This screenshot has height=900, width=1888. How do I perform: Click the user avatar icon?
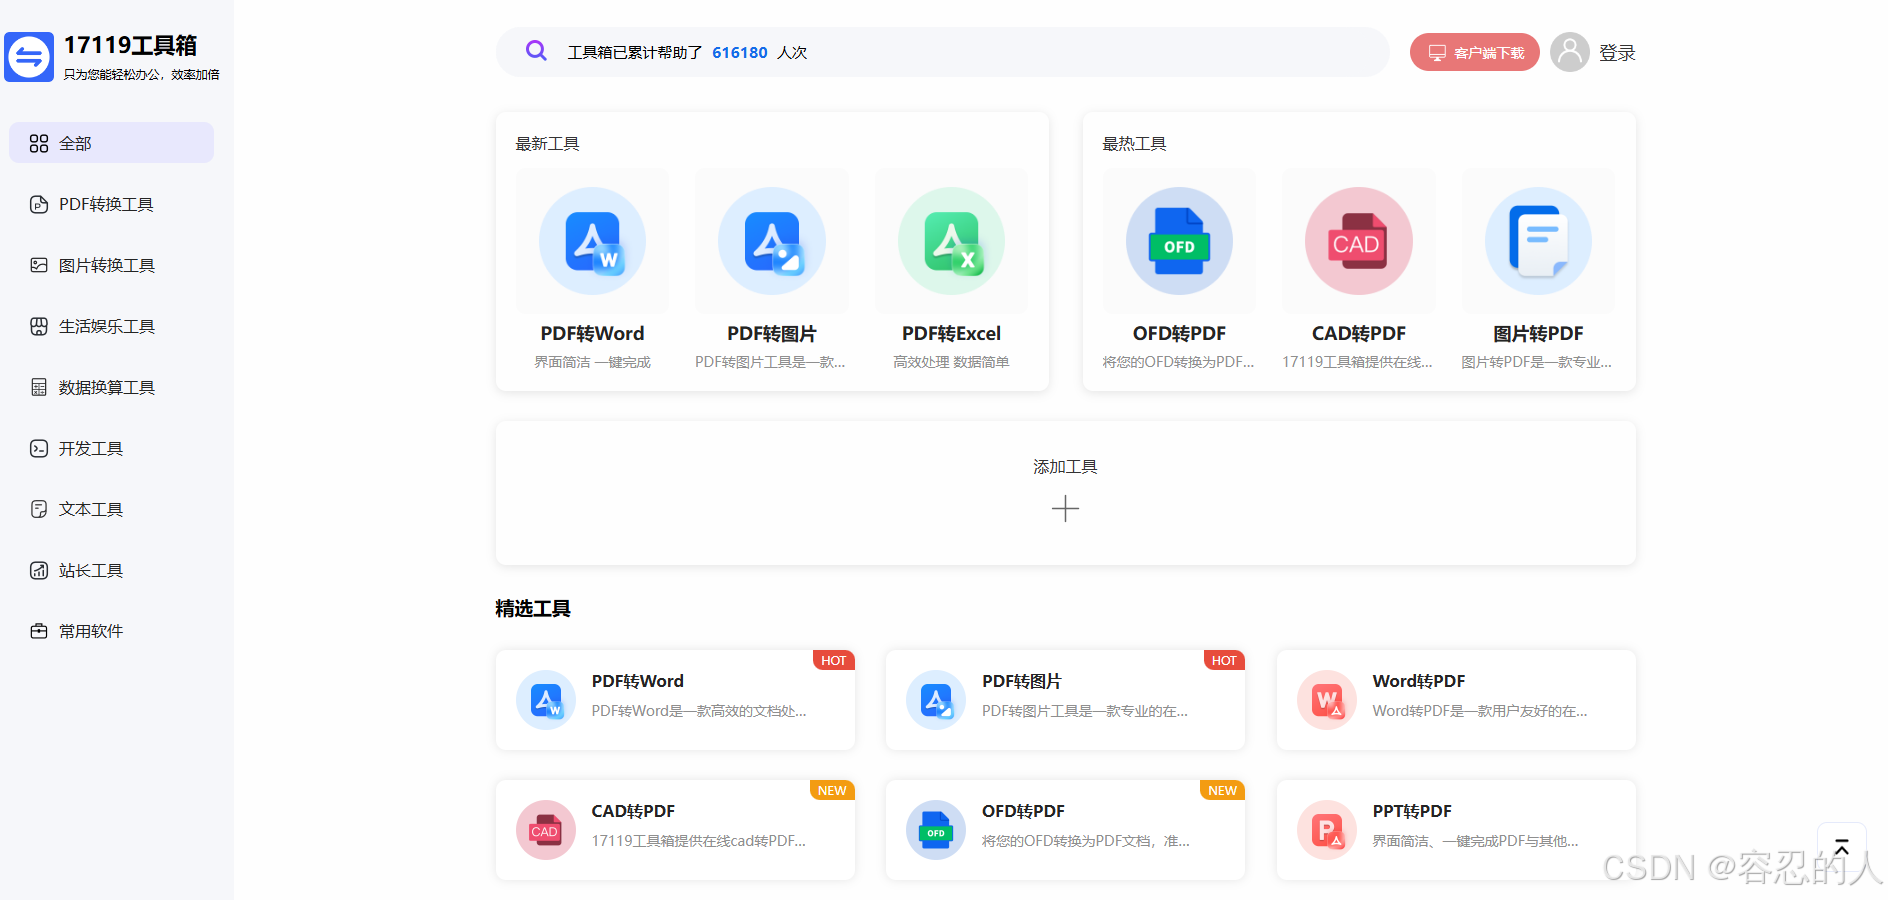point(1569,52)
